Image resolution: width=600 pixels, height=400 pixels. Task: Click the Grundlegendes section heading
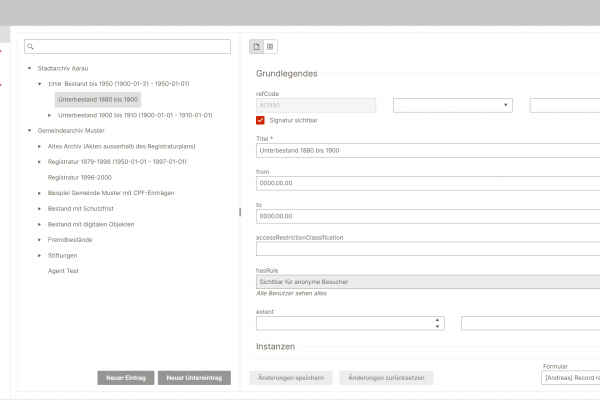point(287,73)
